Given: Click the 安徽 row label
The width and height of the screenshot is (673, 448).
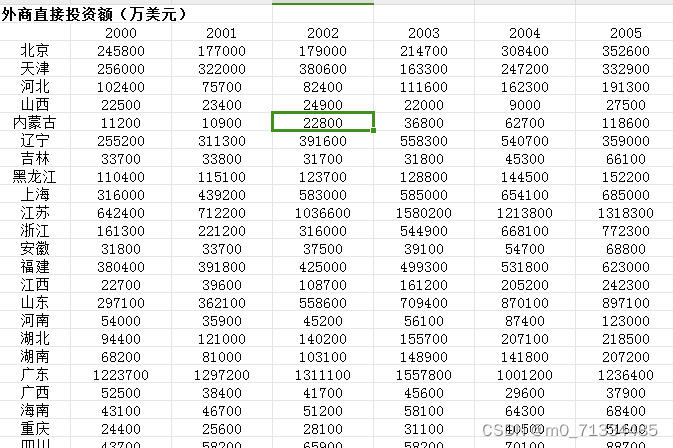Looking at the screenshot, I should tap(35, 249).
